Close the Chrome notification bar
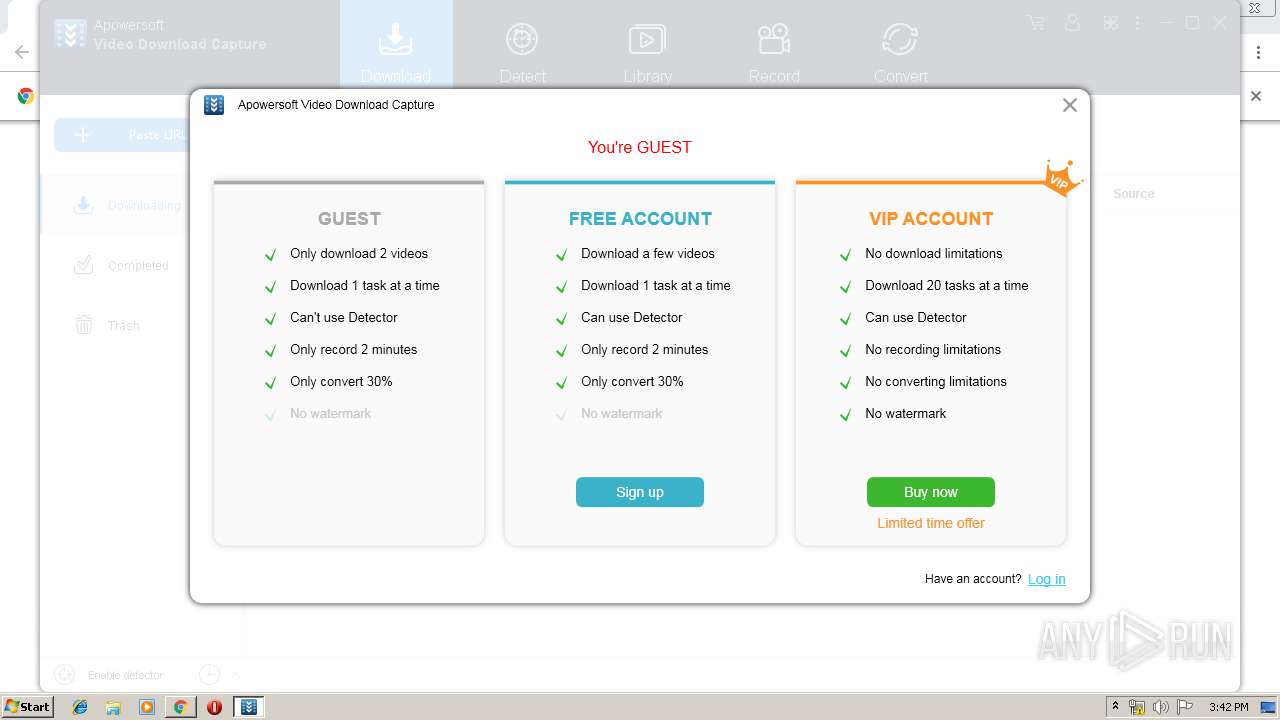Image resolution: width=1280 pixels, height=720 pixels. 1256,96
